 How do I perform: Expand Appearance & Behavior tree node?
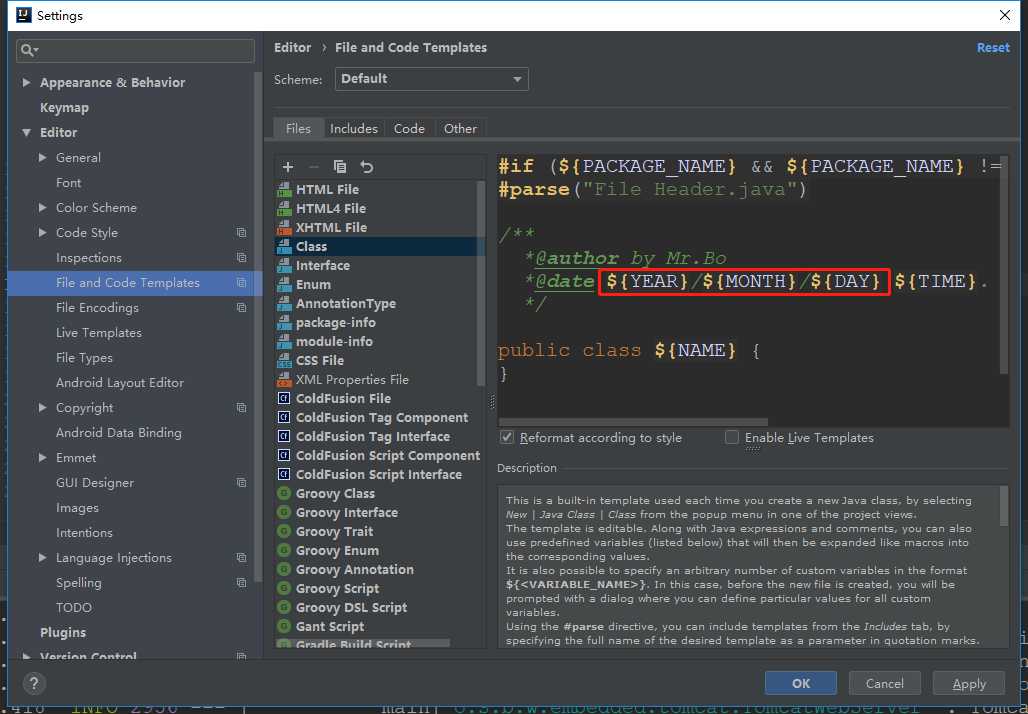(27, 83)
